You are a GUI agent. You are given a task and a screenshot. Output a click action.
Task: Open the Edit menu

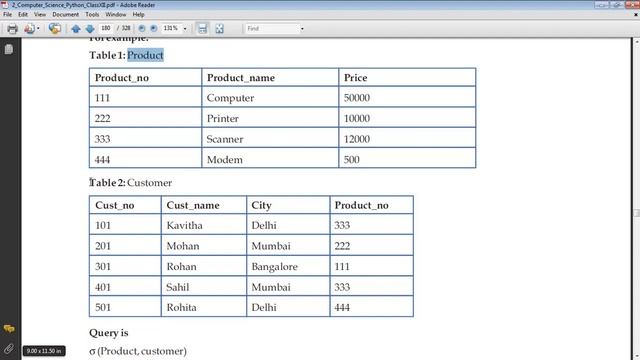coord(23,14)
